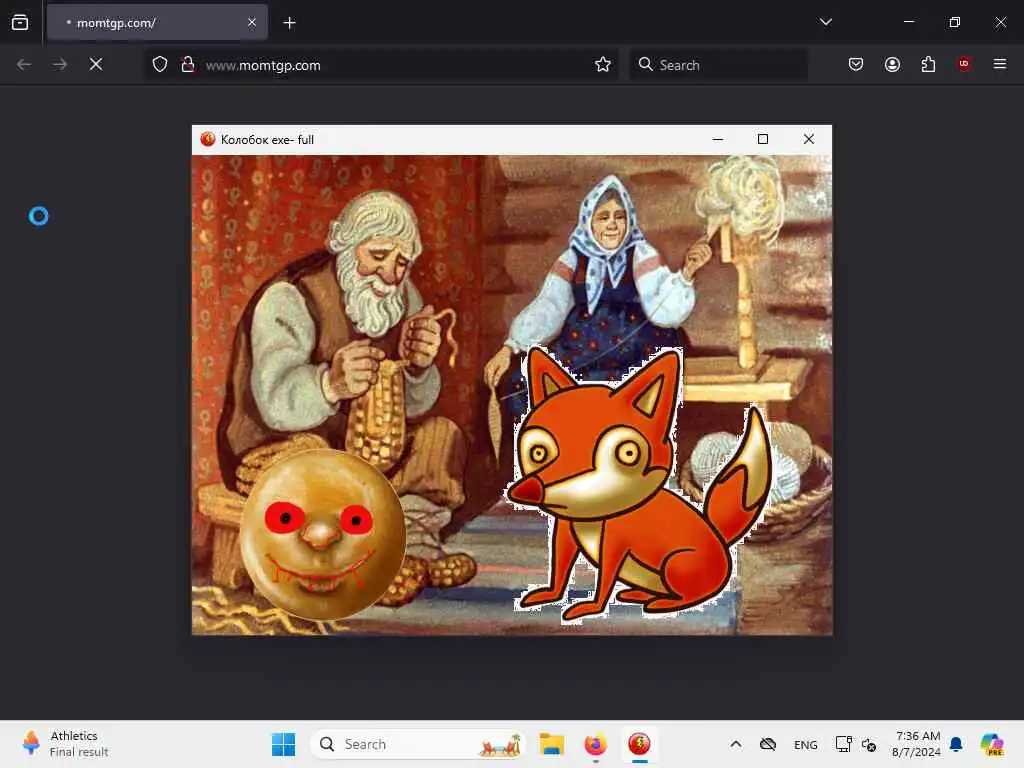The height and width of the screenshot is (768, 1024).
Task: Focus the Windows taskbar Search box
Action: (x=418, y=744)
